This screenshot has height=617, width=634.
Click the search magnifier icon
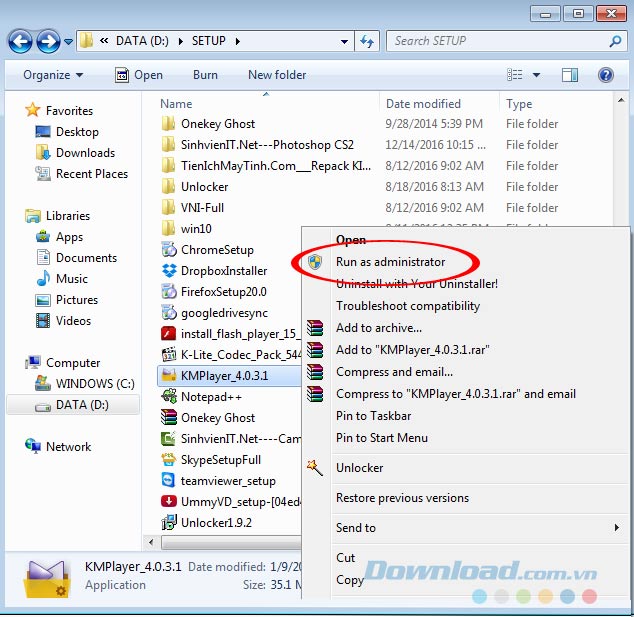coord(615,41)
